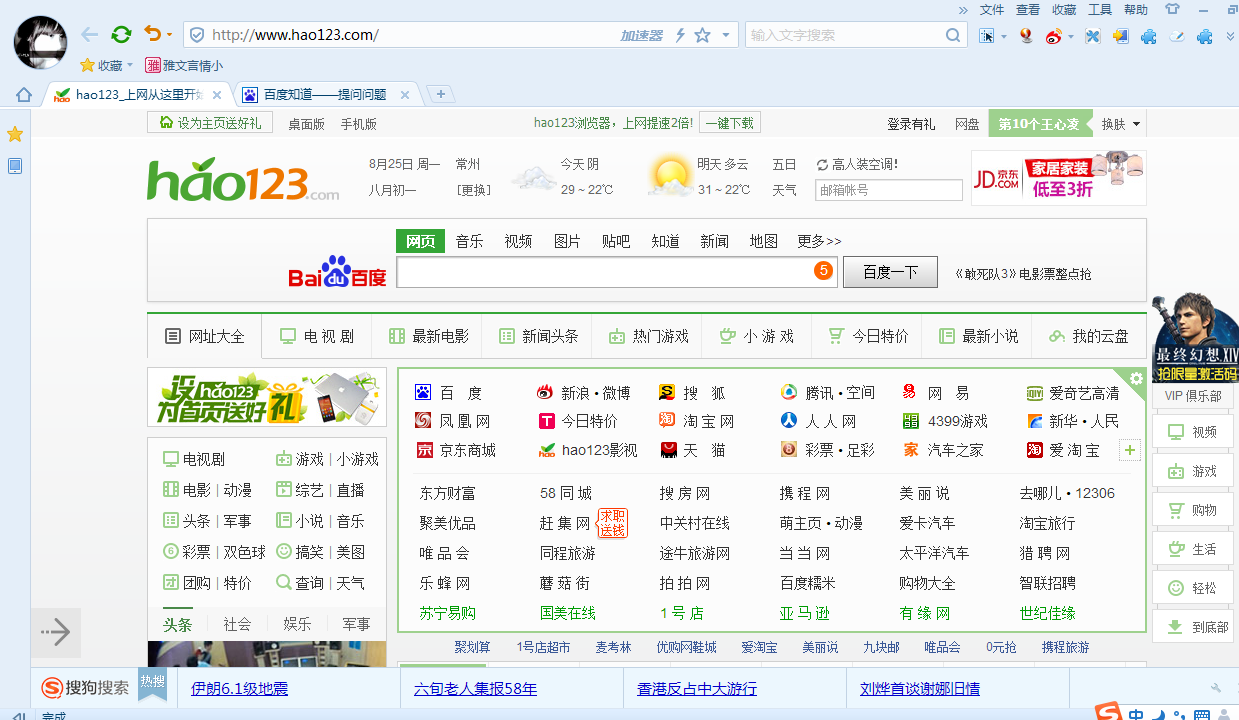
Task: Click the green refresh page icon
Action: 121,35
